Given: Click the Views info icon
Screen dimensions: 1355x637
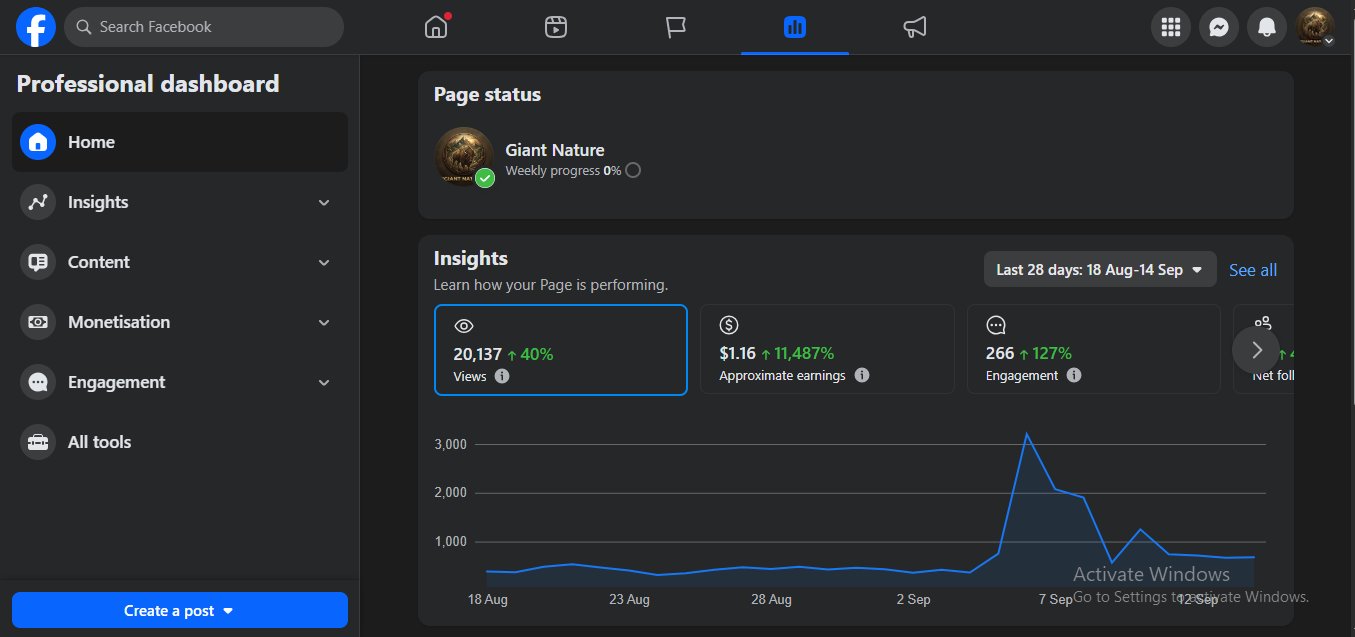Looking at the screenshot, I should click(502, 376).
